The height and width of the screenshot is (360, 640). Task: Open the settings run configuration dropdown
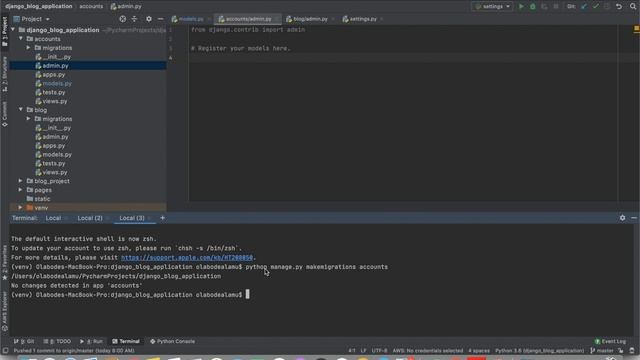point(493,7)
